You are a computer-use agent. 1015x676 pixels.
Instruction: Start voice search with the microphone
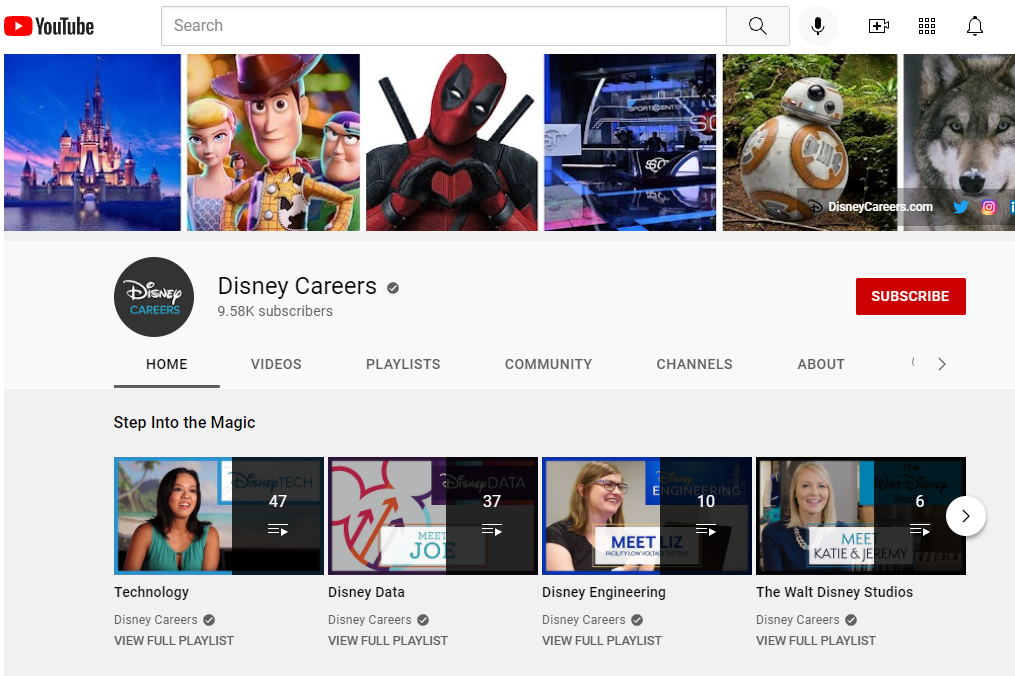(818, 26)
